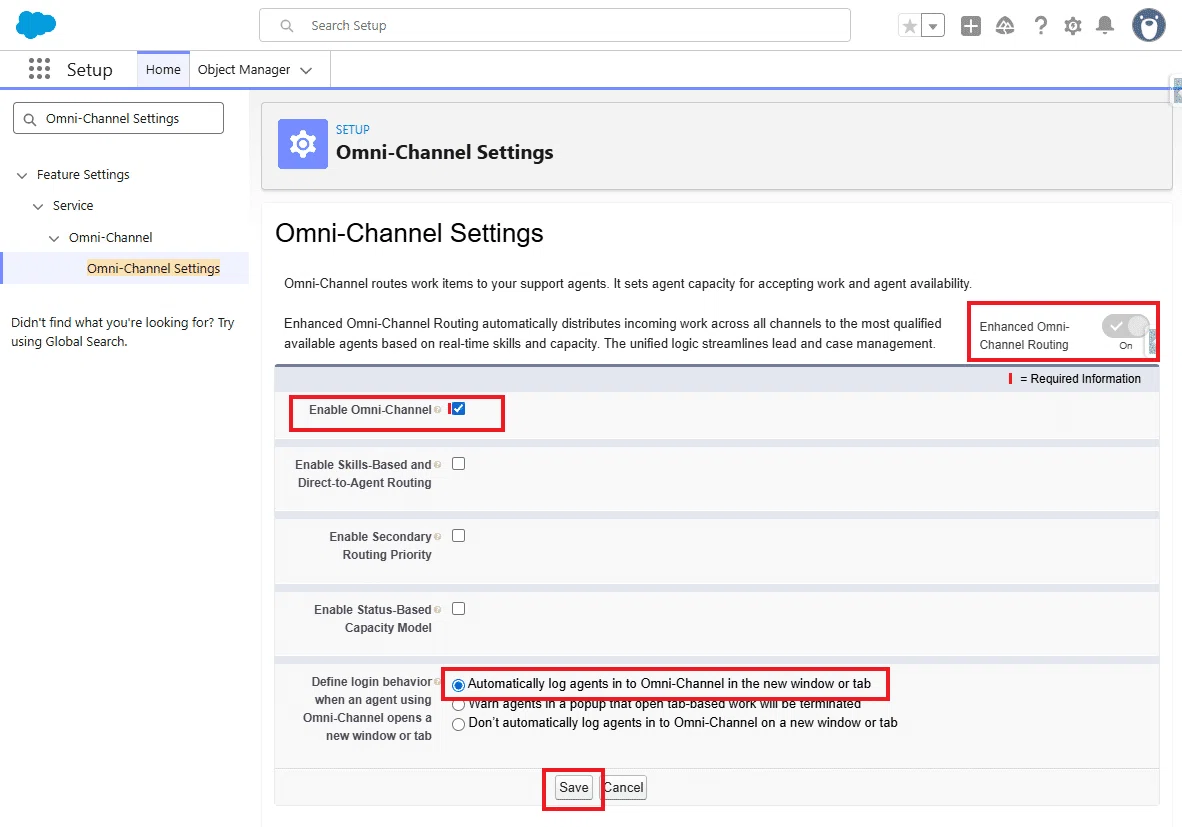Open the help question mark icon
The image size is (1182, 827).
click(x=1040, y=26)
